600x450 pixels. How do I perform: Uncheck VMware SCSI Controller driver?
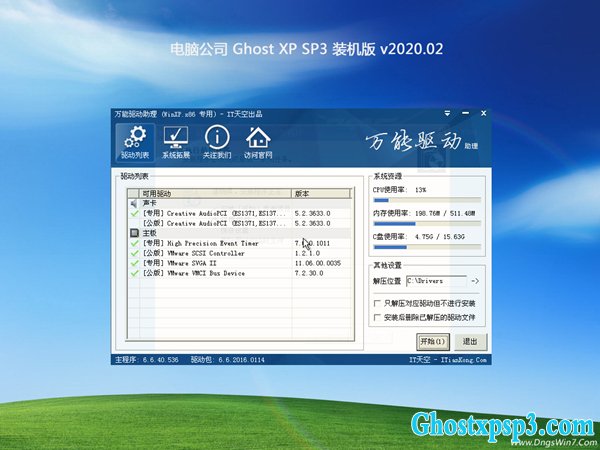(x=134, y=253)
